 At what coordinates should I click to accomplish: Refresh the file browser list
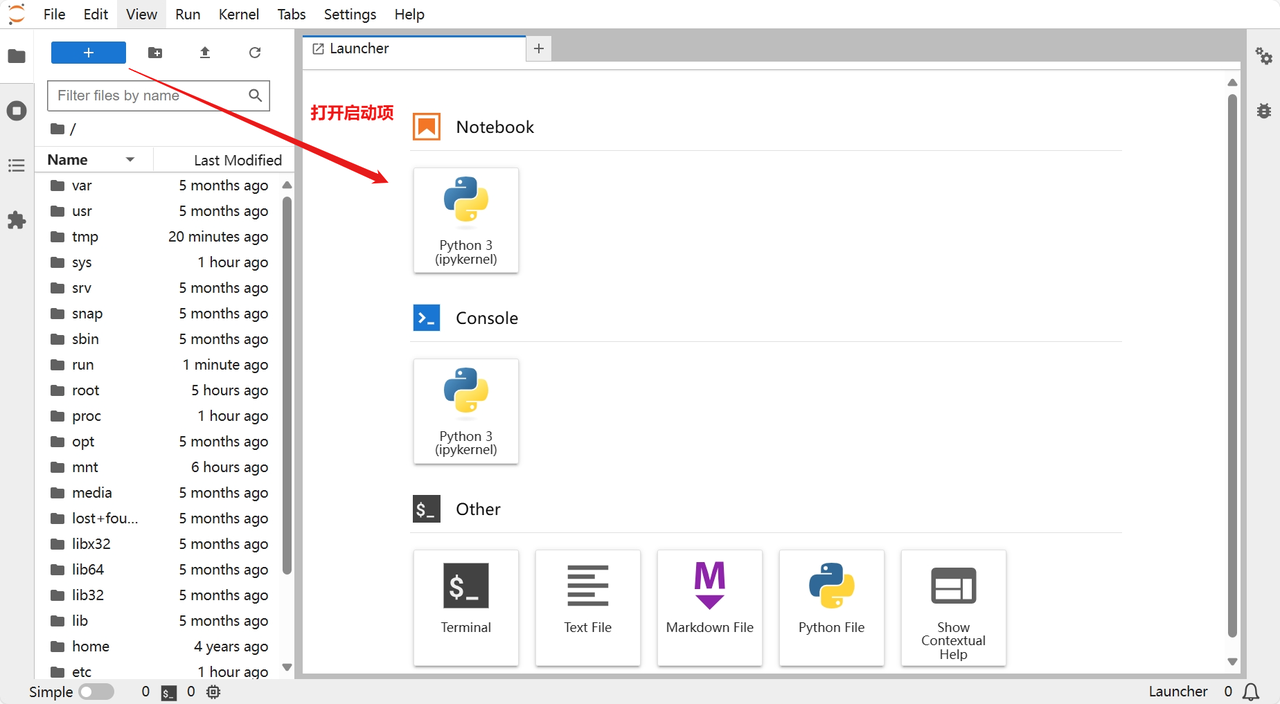pyautogui.click(x=255, y=53)
